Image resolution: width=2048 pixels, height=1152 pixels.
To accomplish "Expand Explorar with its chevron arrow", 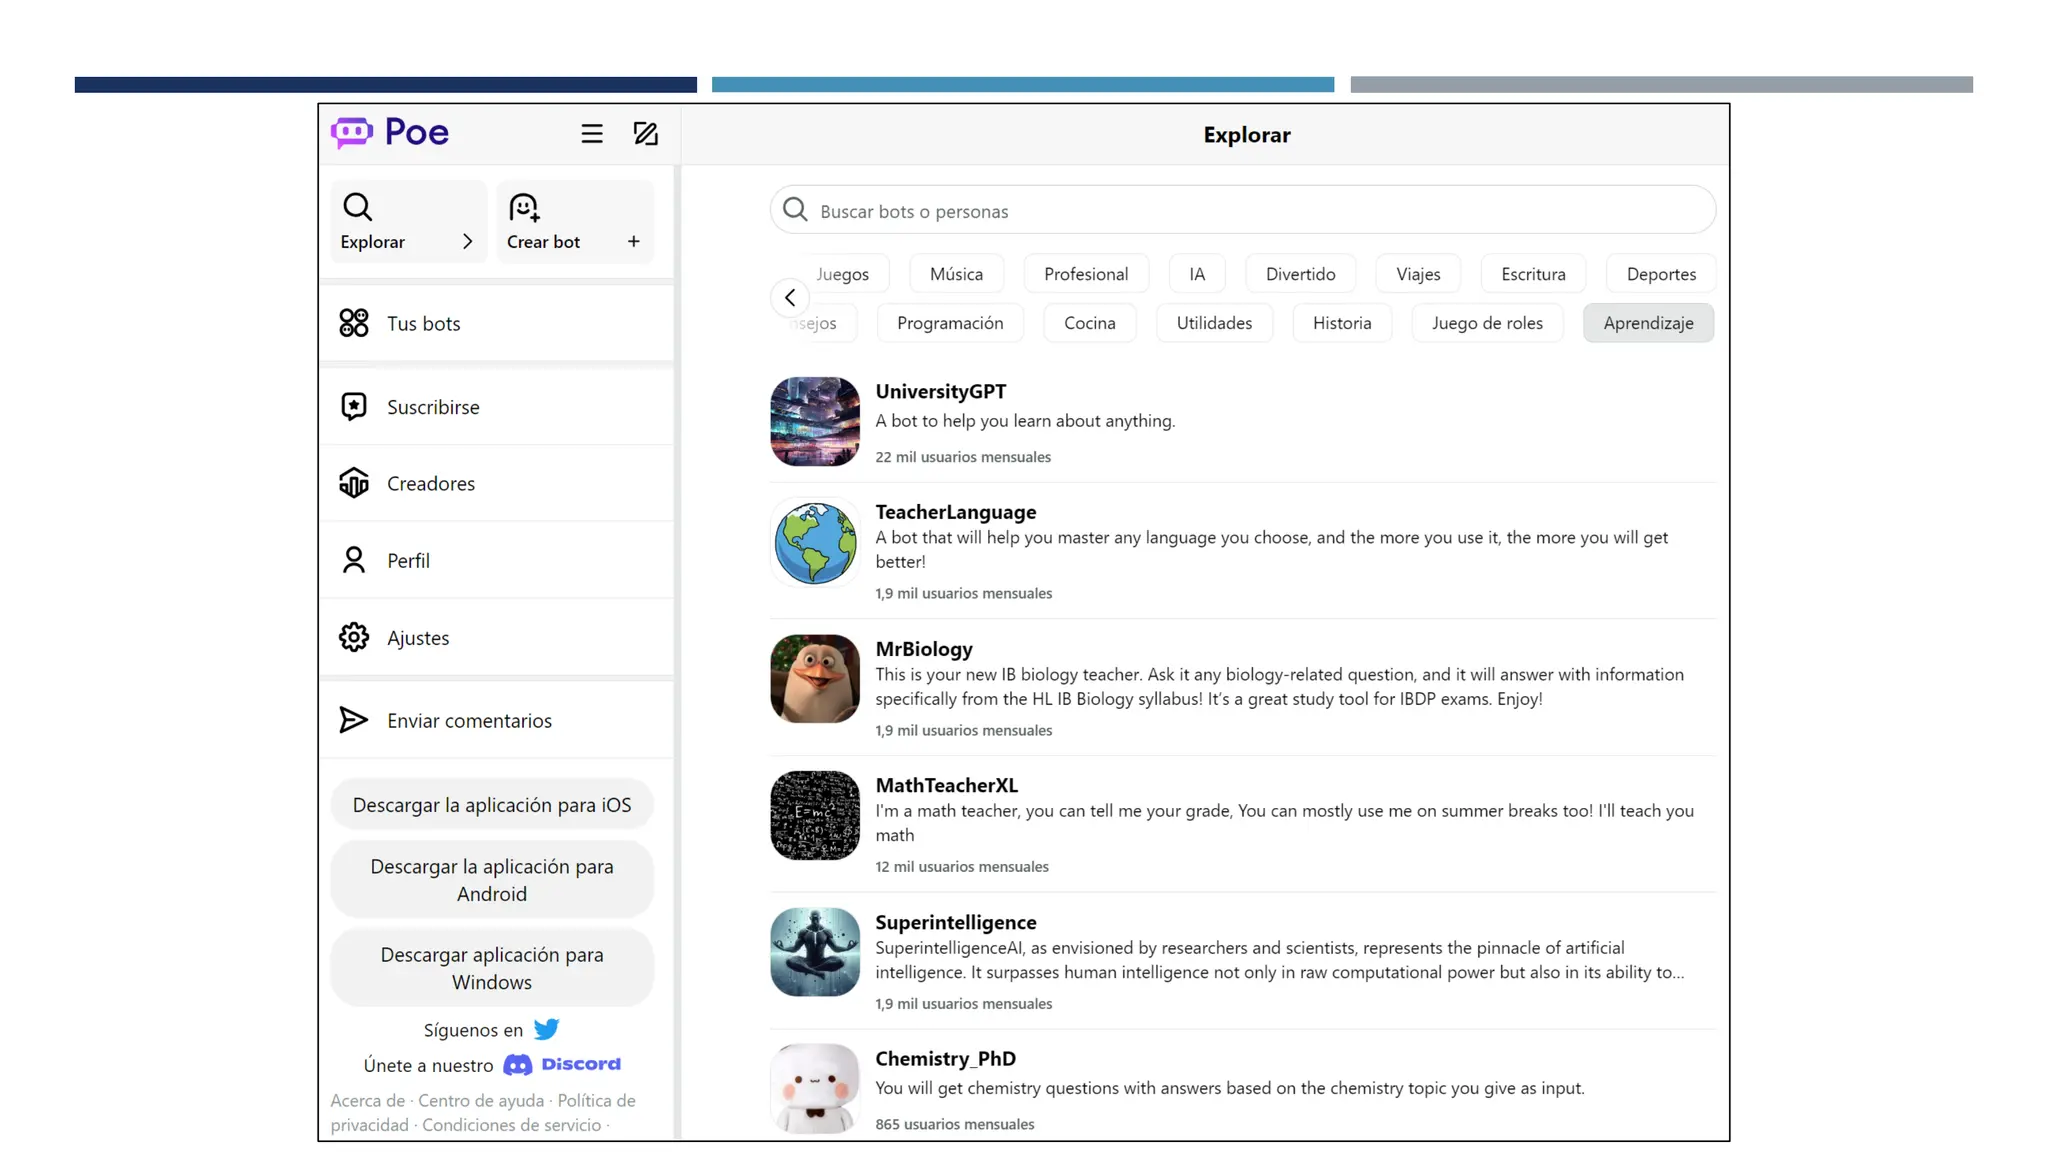I will (467, 242).
